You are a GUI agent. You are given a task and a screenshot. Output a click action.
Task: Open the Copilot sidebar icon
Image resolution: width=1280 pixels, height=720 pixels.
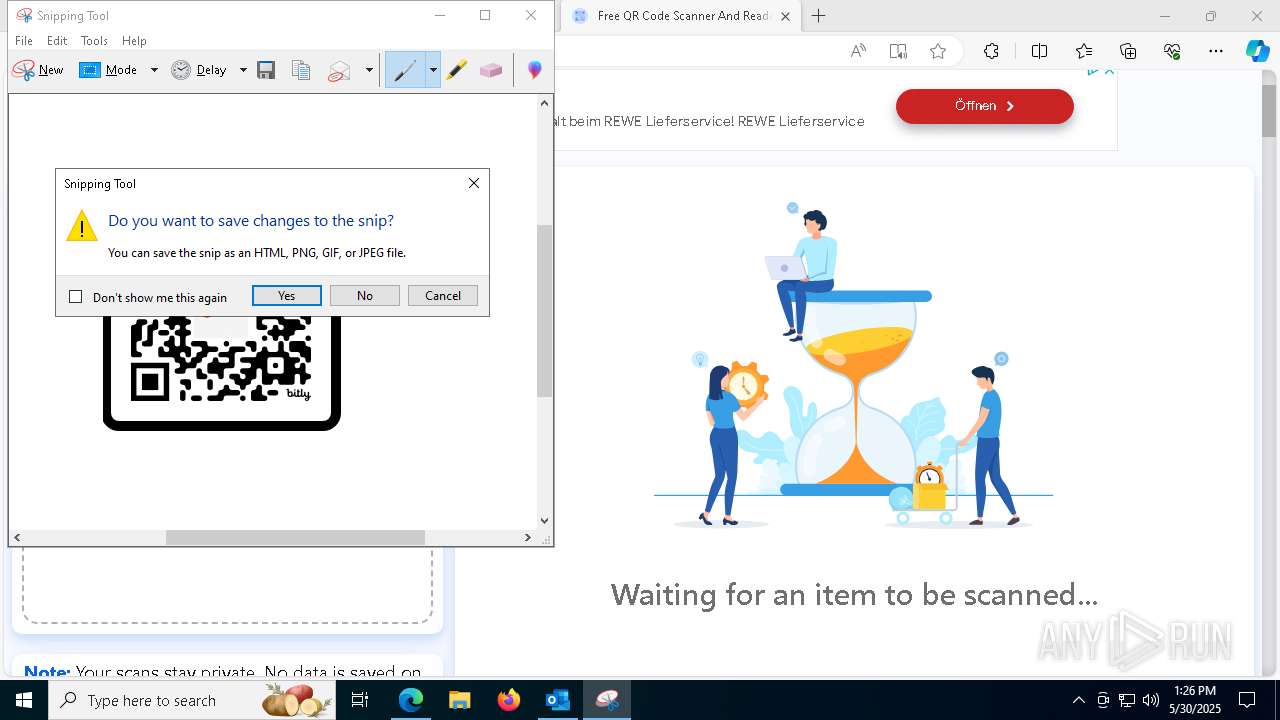click(1258, 52)
